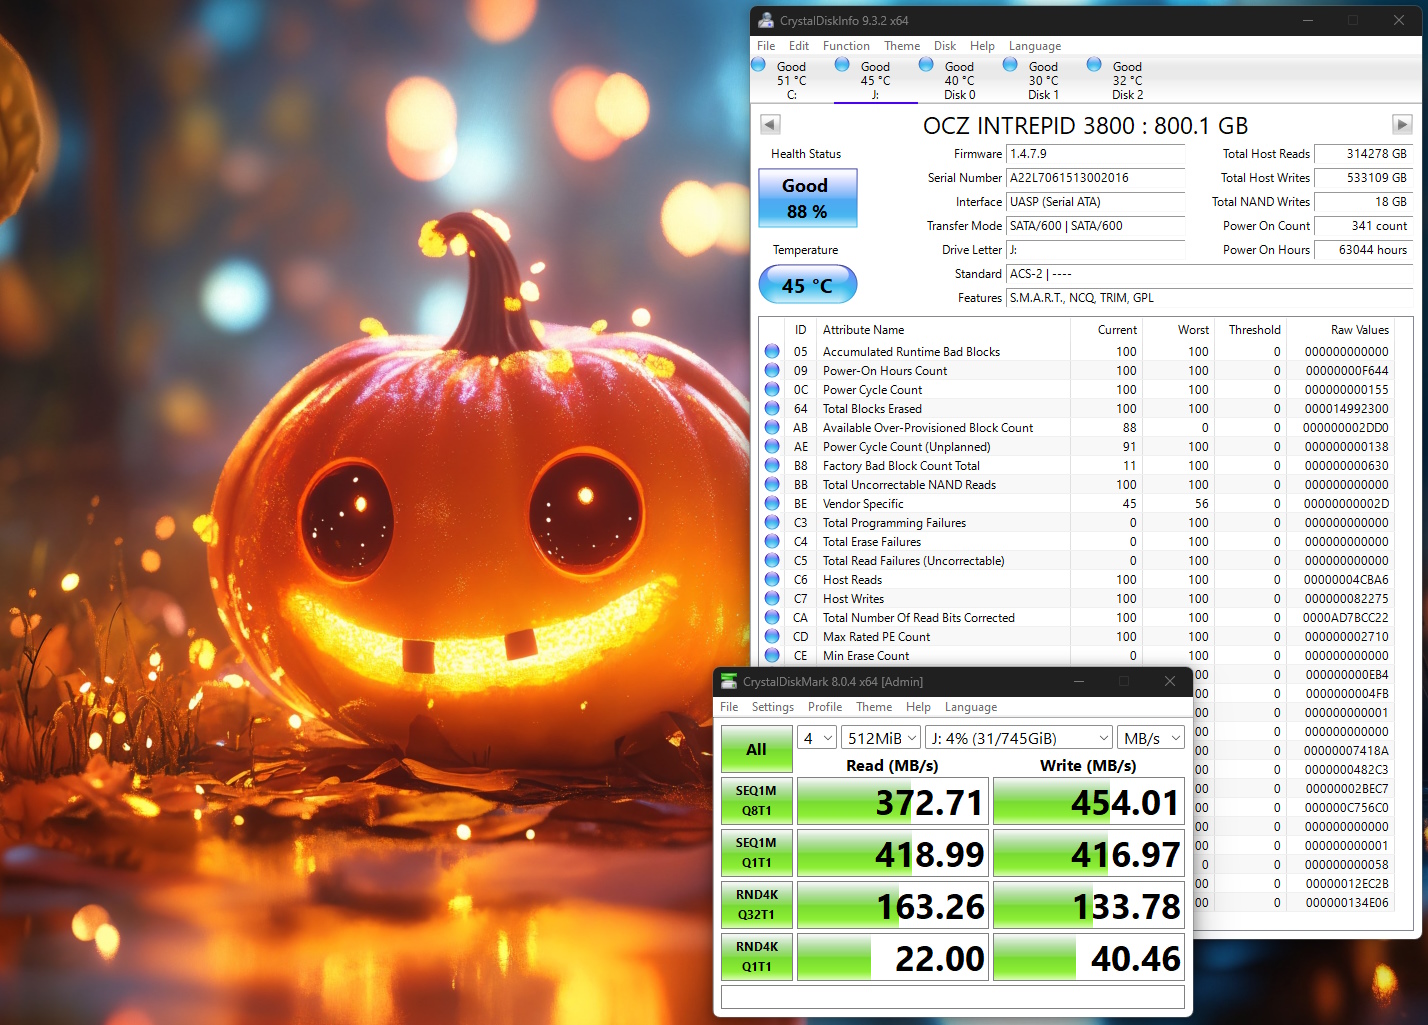Image resolution: width=1428 pixels, height=1025 pixels.
Task: Click status orb for Host Writes row
Action: pyautogui.click(x=772, y=598)
